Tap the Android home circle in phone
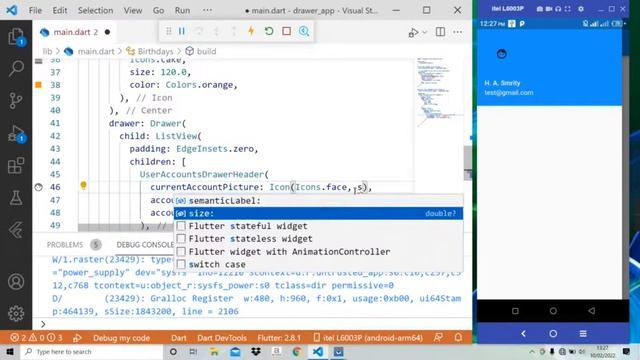640x360 pixels. click(x=553, y=311)
